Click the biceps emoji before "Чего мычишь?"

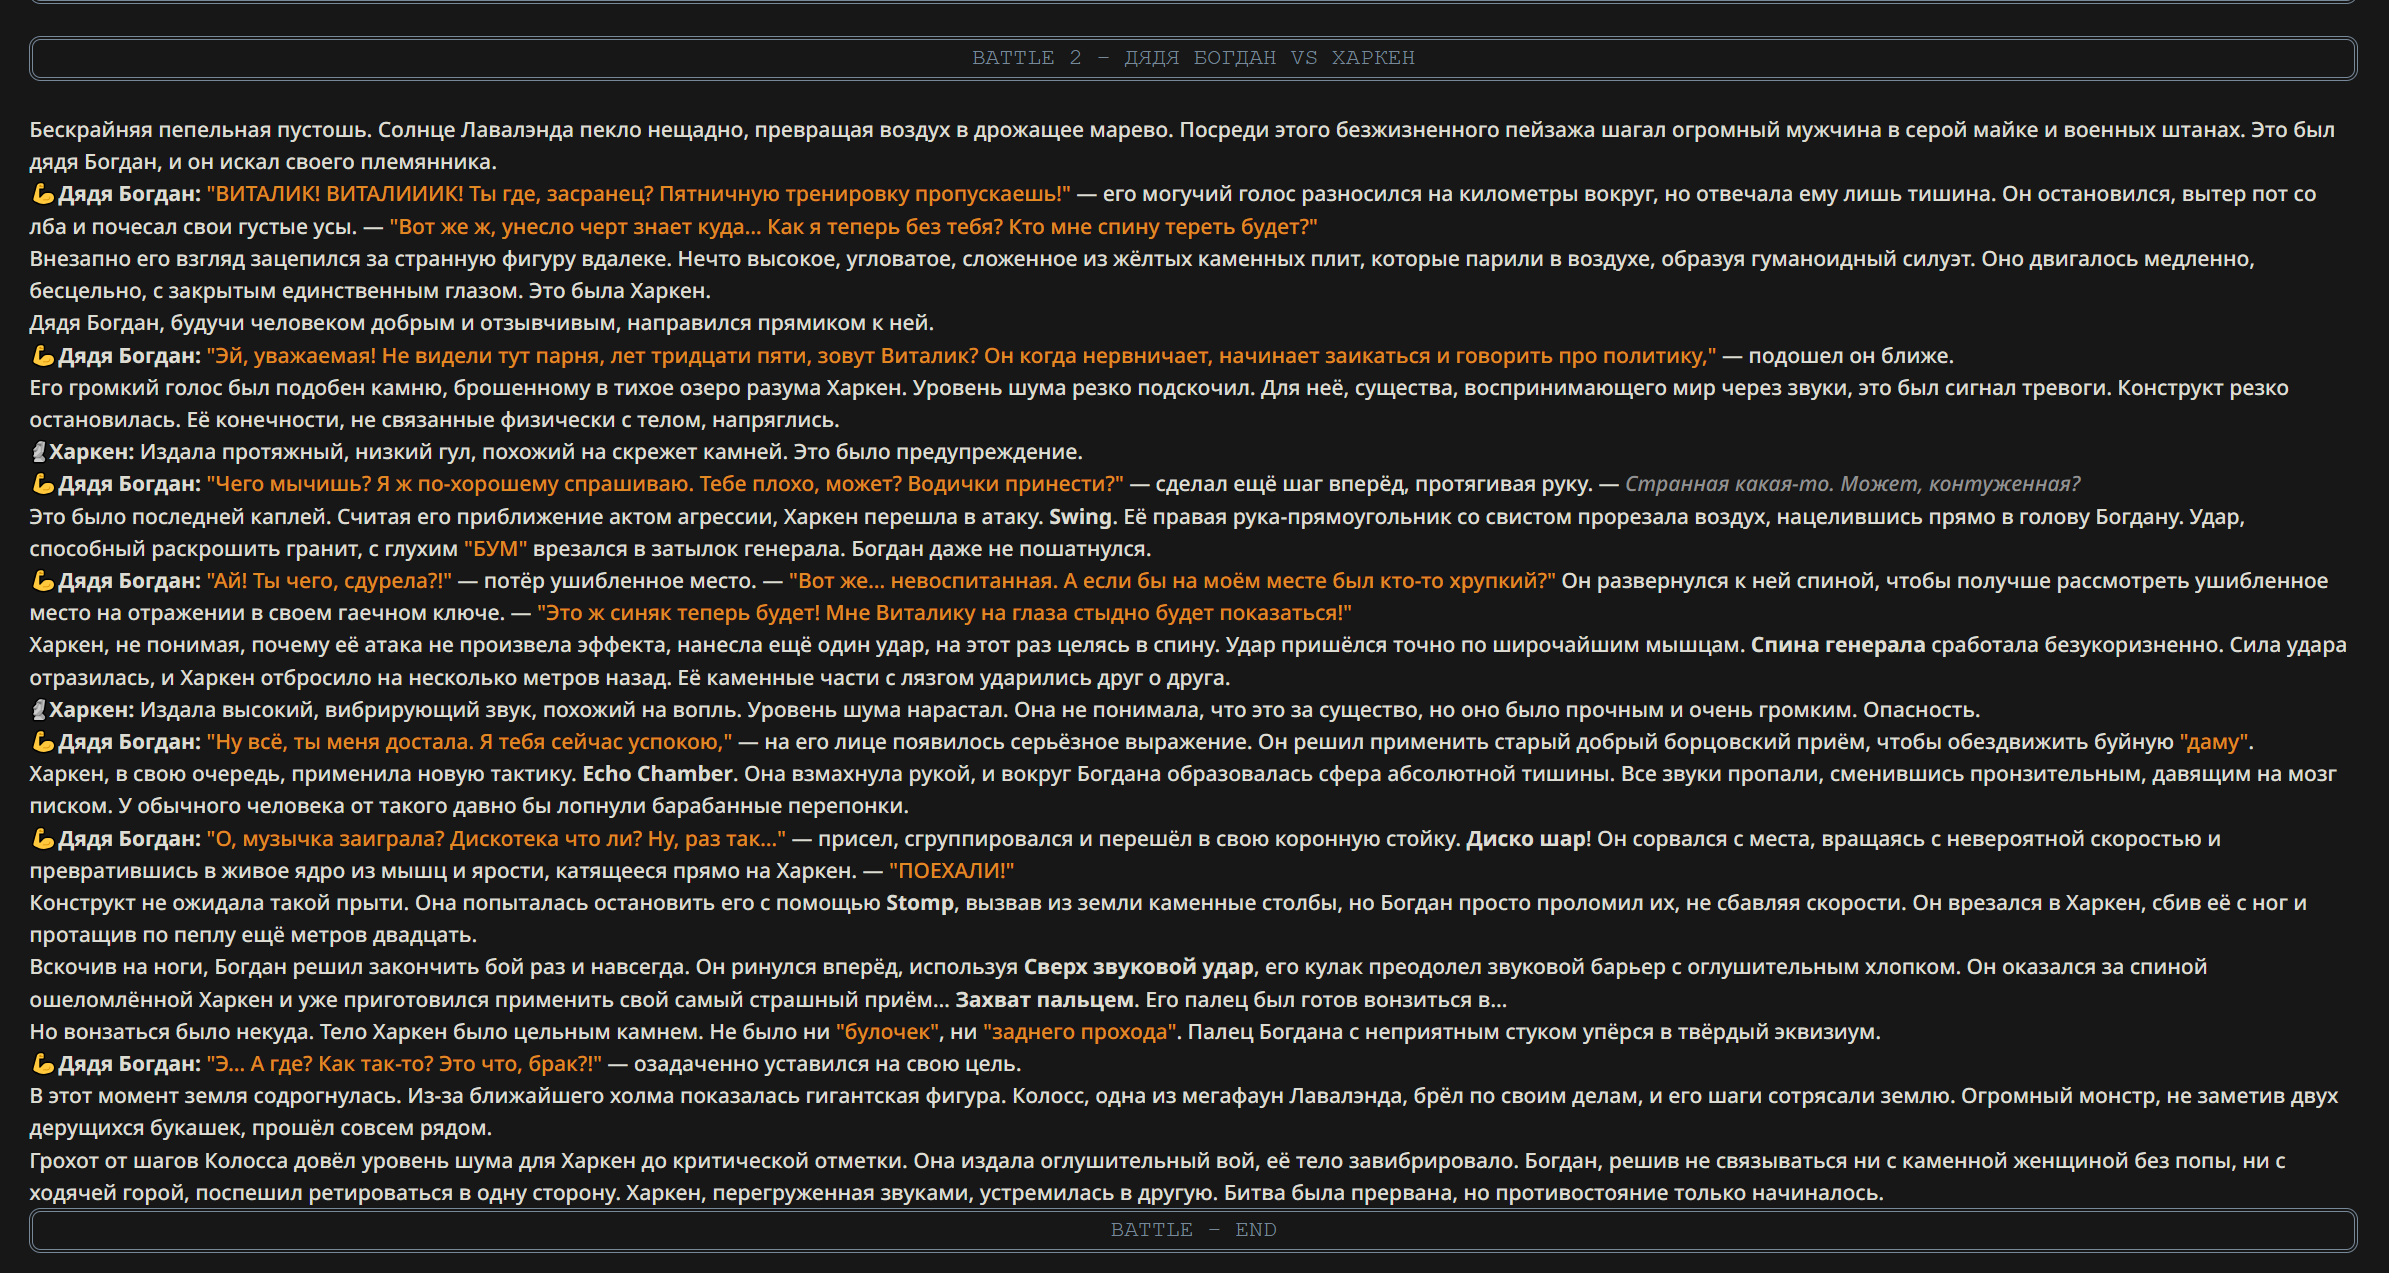[x=42, y=484]
